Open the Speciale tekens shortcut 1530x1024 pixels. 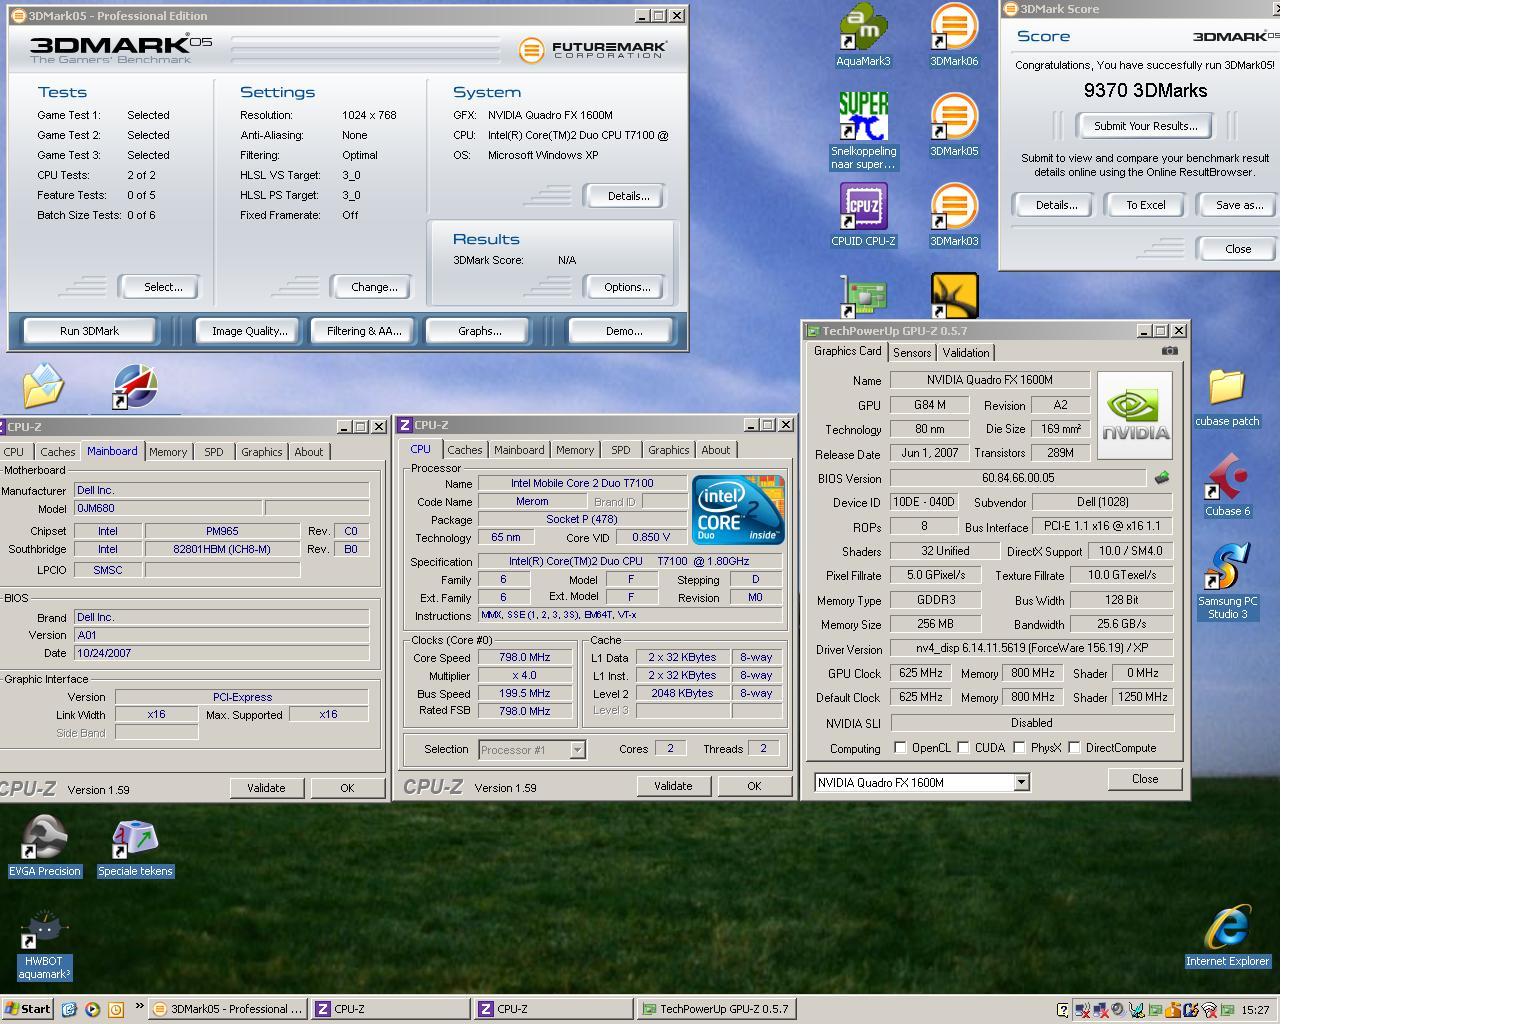tap(135, 846)
